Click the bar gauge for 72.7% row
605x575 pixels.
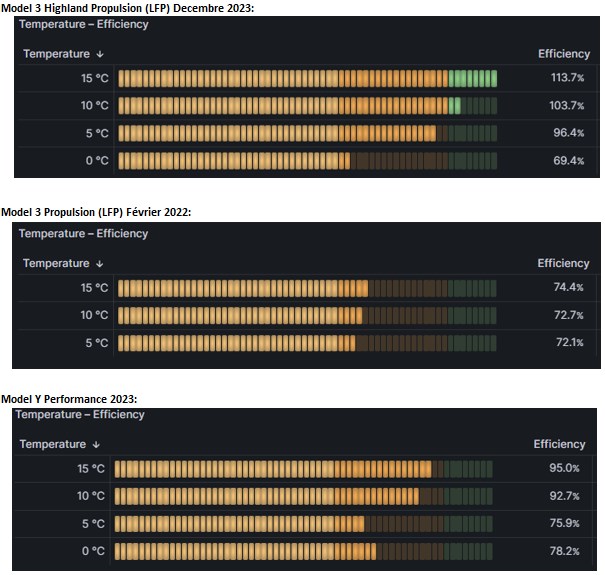[307, 316]
